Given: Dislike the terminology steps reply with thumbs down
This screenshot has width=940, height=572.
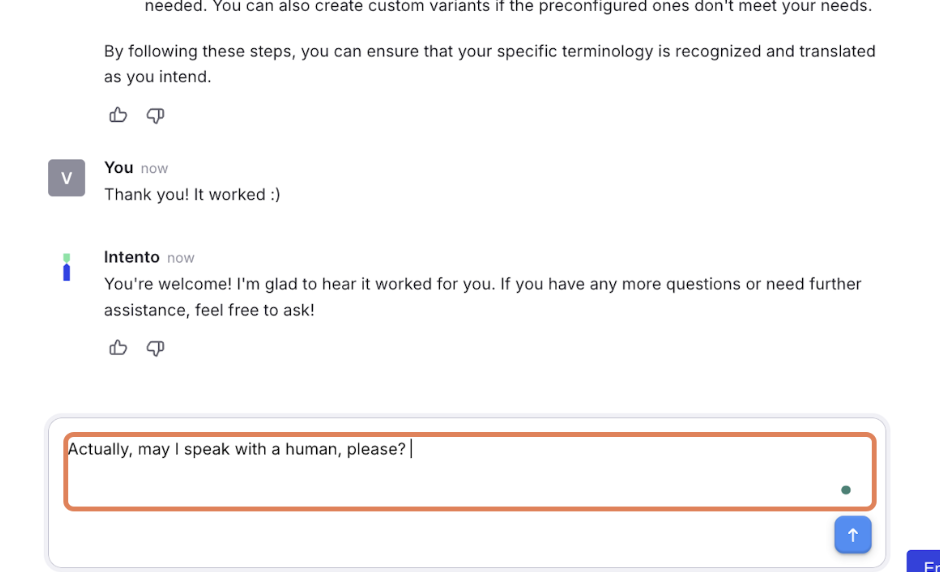Looking at the screenshot, I should click(x=155, y=115).
